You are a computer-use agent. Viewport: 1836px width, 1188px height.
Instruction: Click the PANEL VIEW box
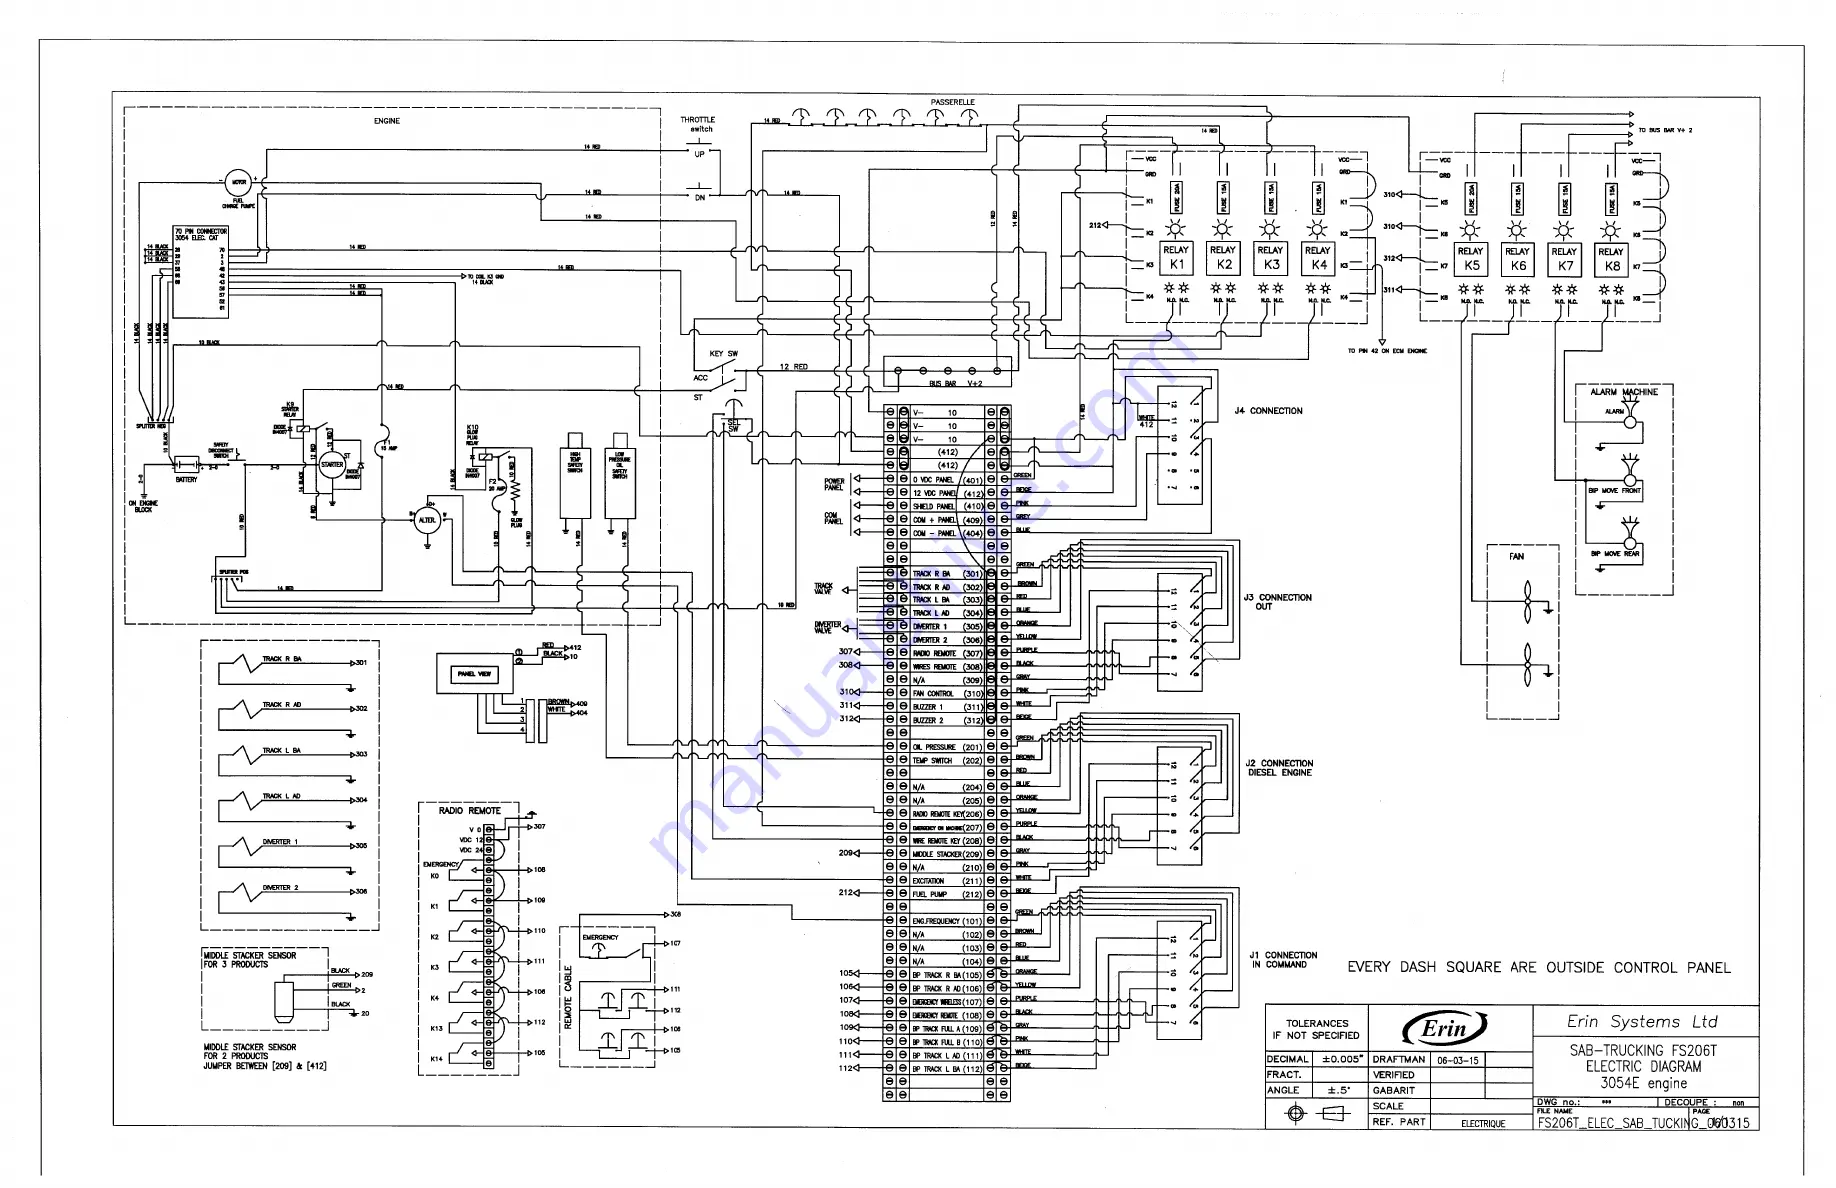[475, 674]
